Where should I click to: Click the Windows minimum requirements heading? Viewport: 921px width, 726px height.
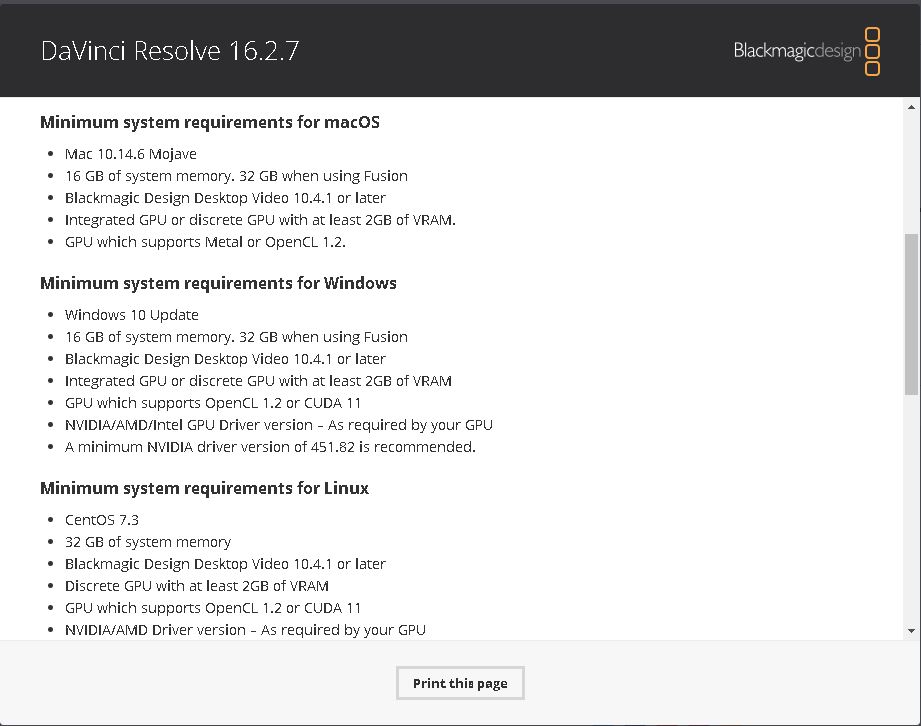(218, 283)
